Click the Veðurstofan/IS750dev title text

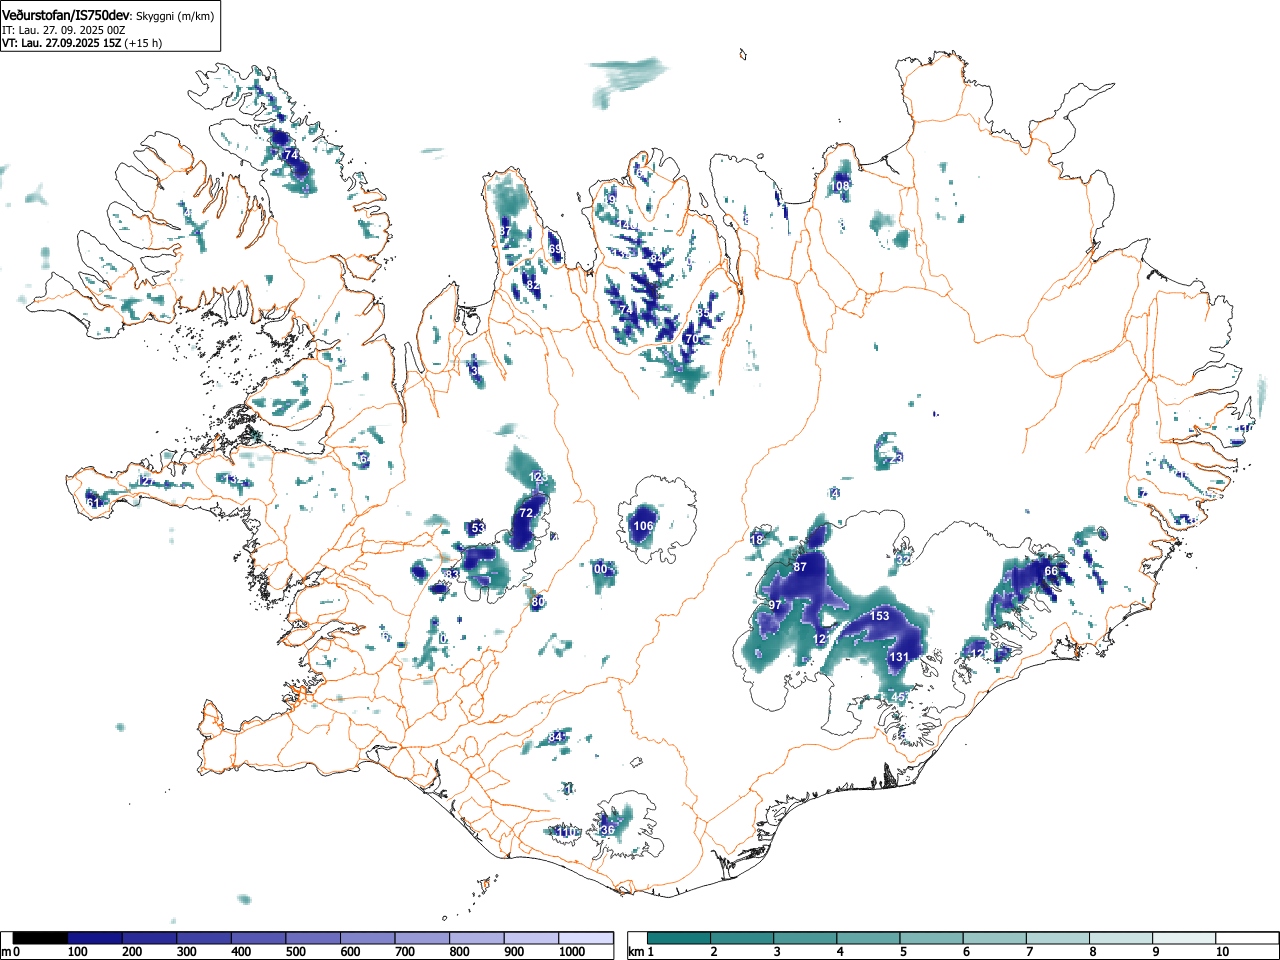[x=66, y=15]
